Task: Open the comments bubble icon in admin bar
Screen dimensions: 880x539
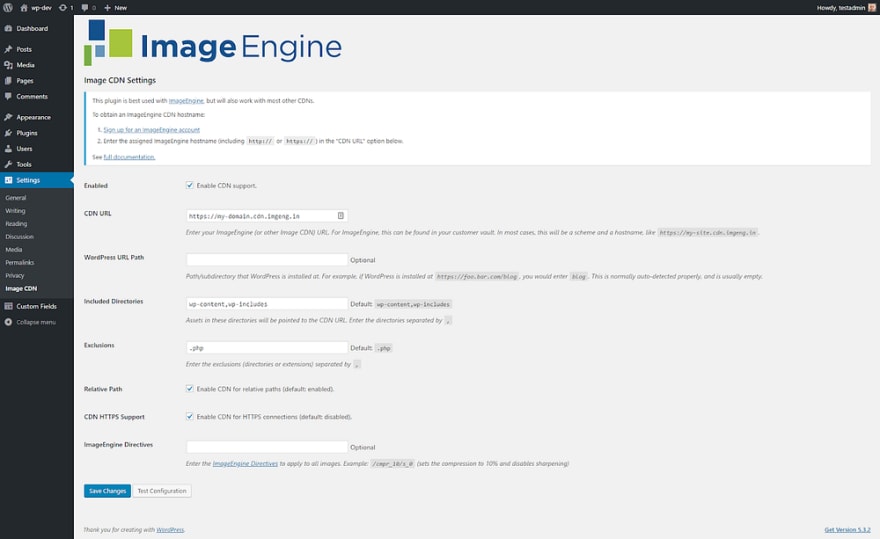Action: click(x=85, y=7)
